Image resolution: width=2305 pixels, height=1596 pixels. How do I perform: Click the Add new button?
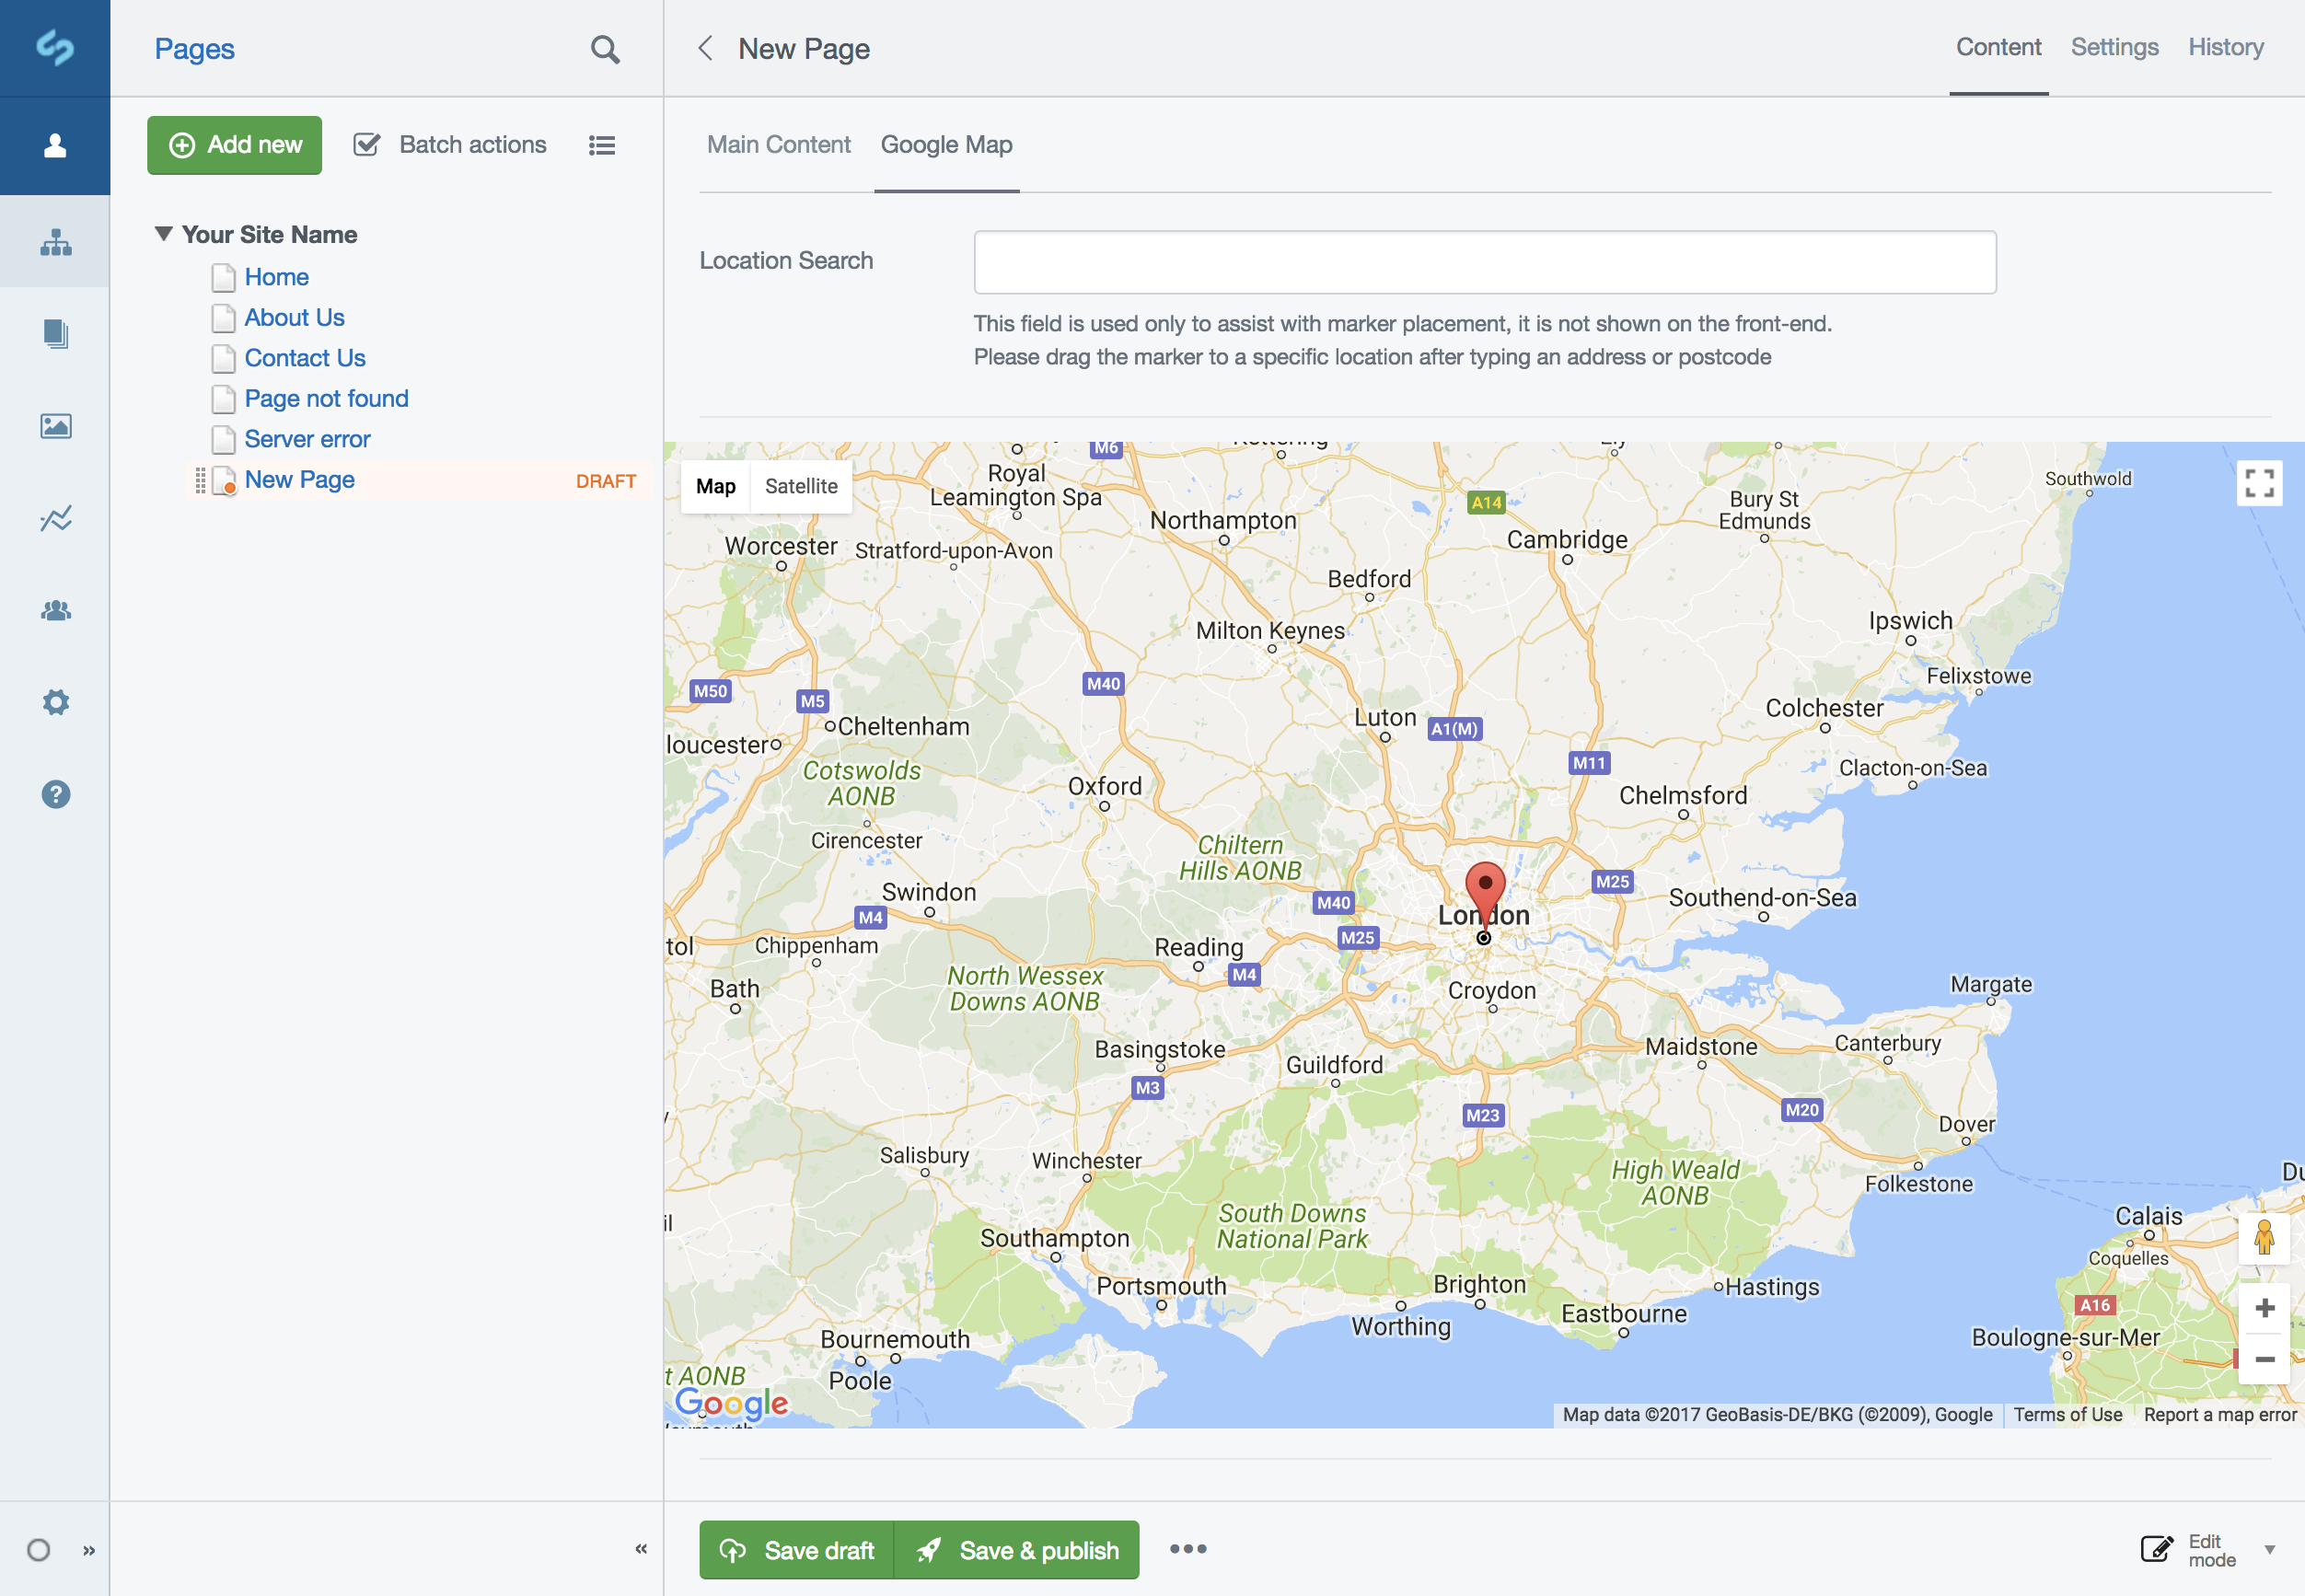pyautogui.click(x=235, y=145)
